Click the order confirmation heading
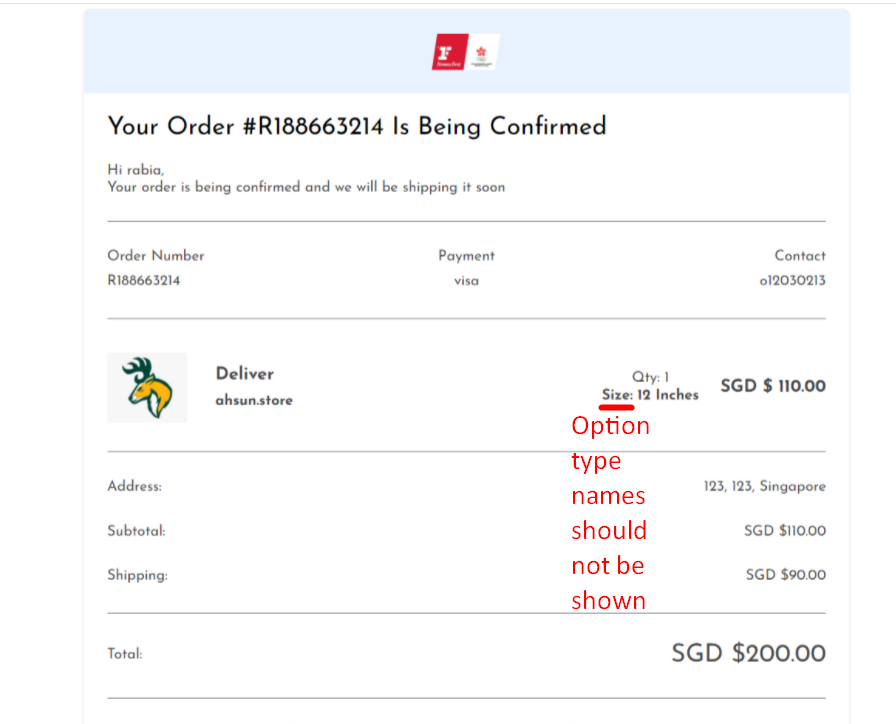Screen dimensions: 896x724 pyautogui.click(x=357, y=126)
